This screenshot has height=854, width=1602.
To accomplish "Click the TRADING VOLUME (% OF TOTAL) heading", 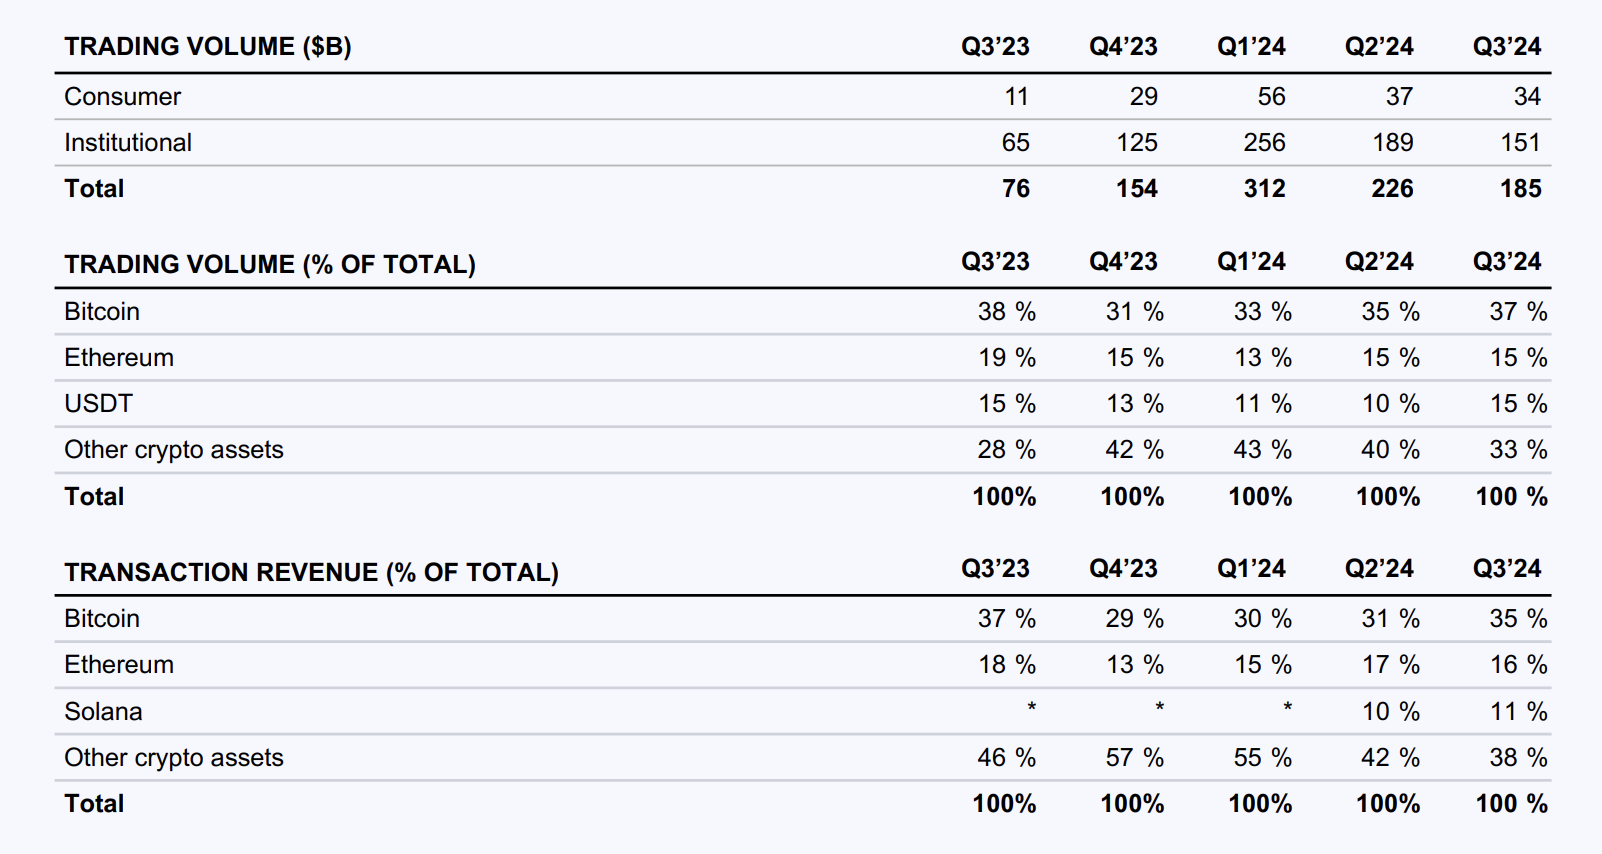I will [x=270, y=265].
